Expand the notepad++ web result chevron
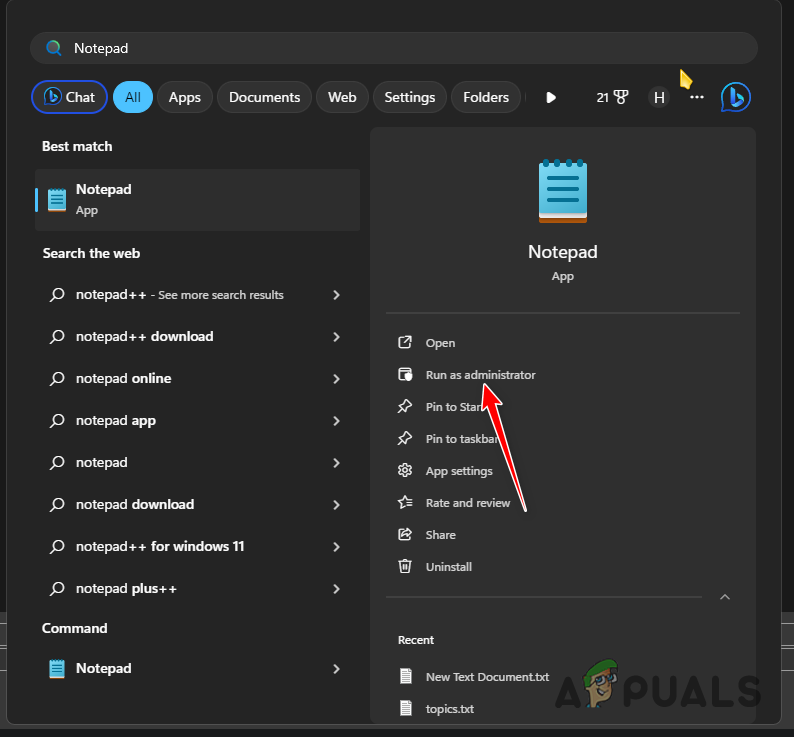The image size is (794, 737). [x=336, y=295]
